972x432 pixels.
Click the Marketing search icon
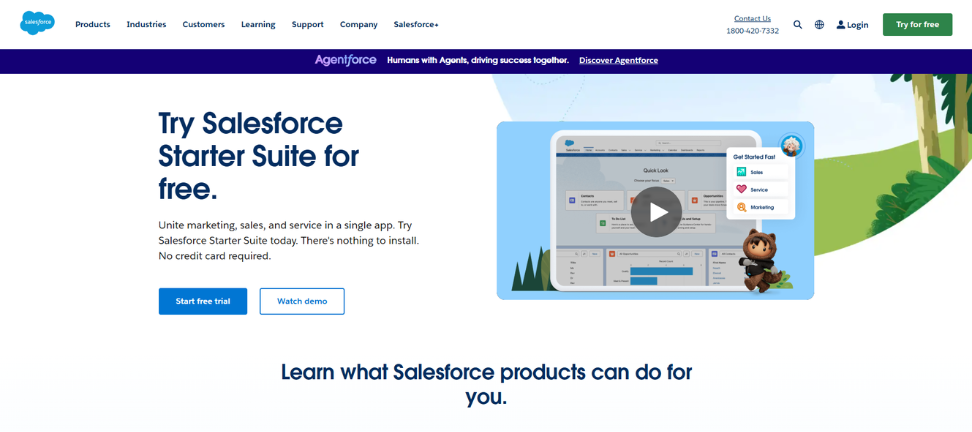741,207
